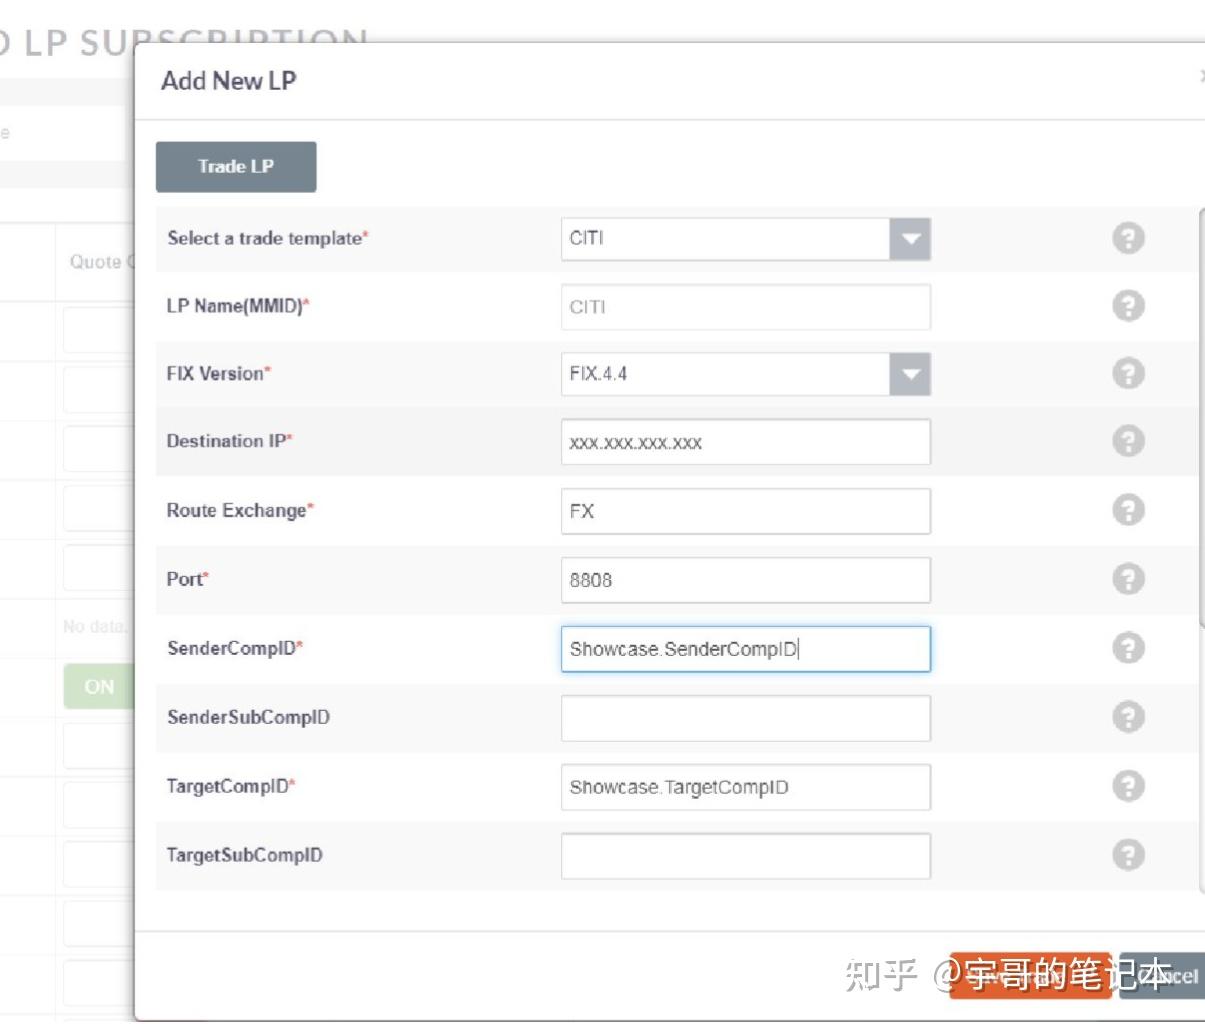
Task: Click inside the SenderSubCompID field
Action: 745,717
